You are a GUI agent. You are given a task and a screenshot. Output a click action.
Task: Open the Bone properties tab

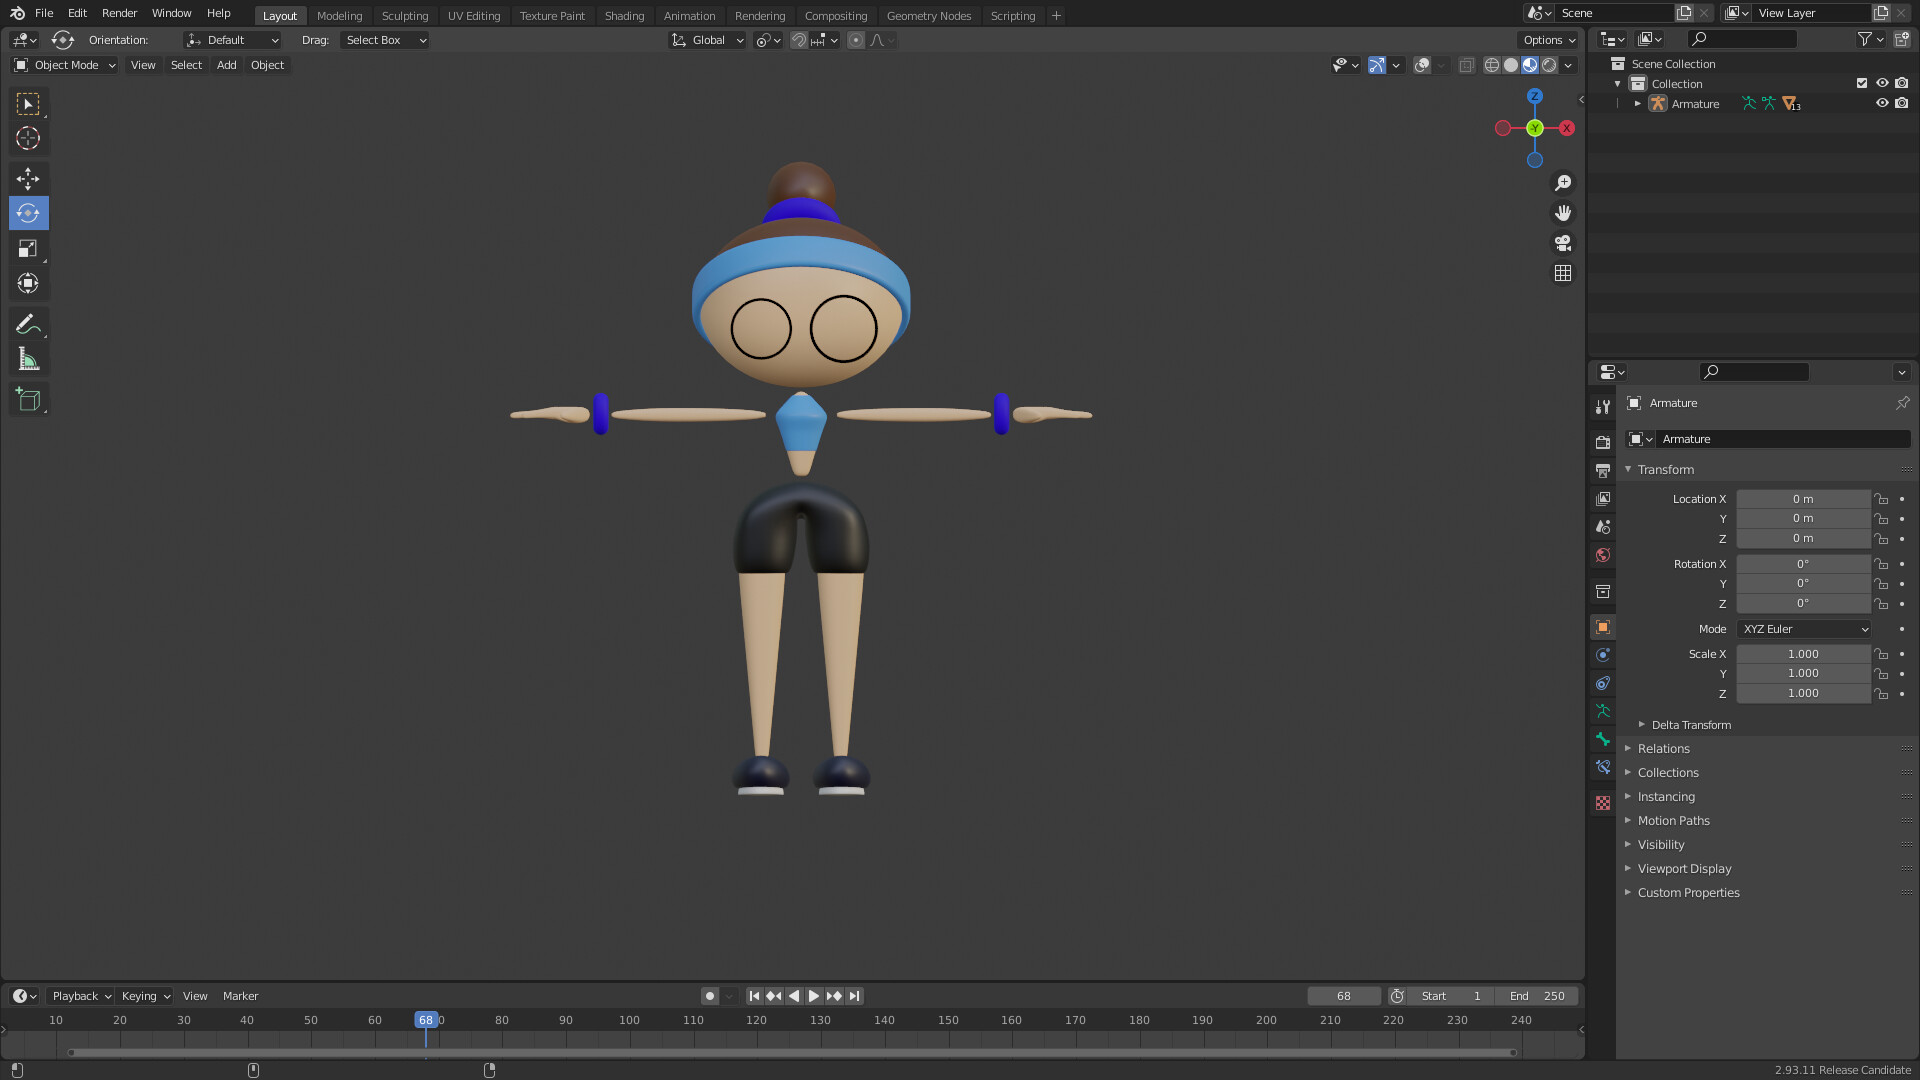point(1603,739)
